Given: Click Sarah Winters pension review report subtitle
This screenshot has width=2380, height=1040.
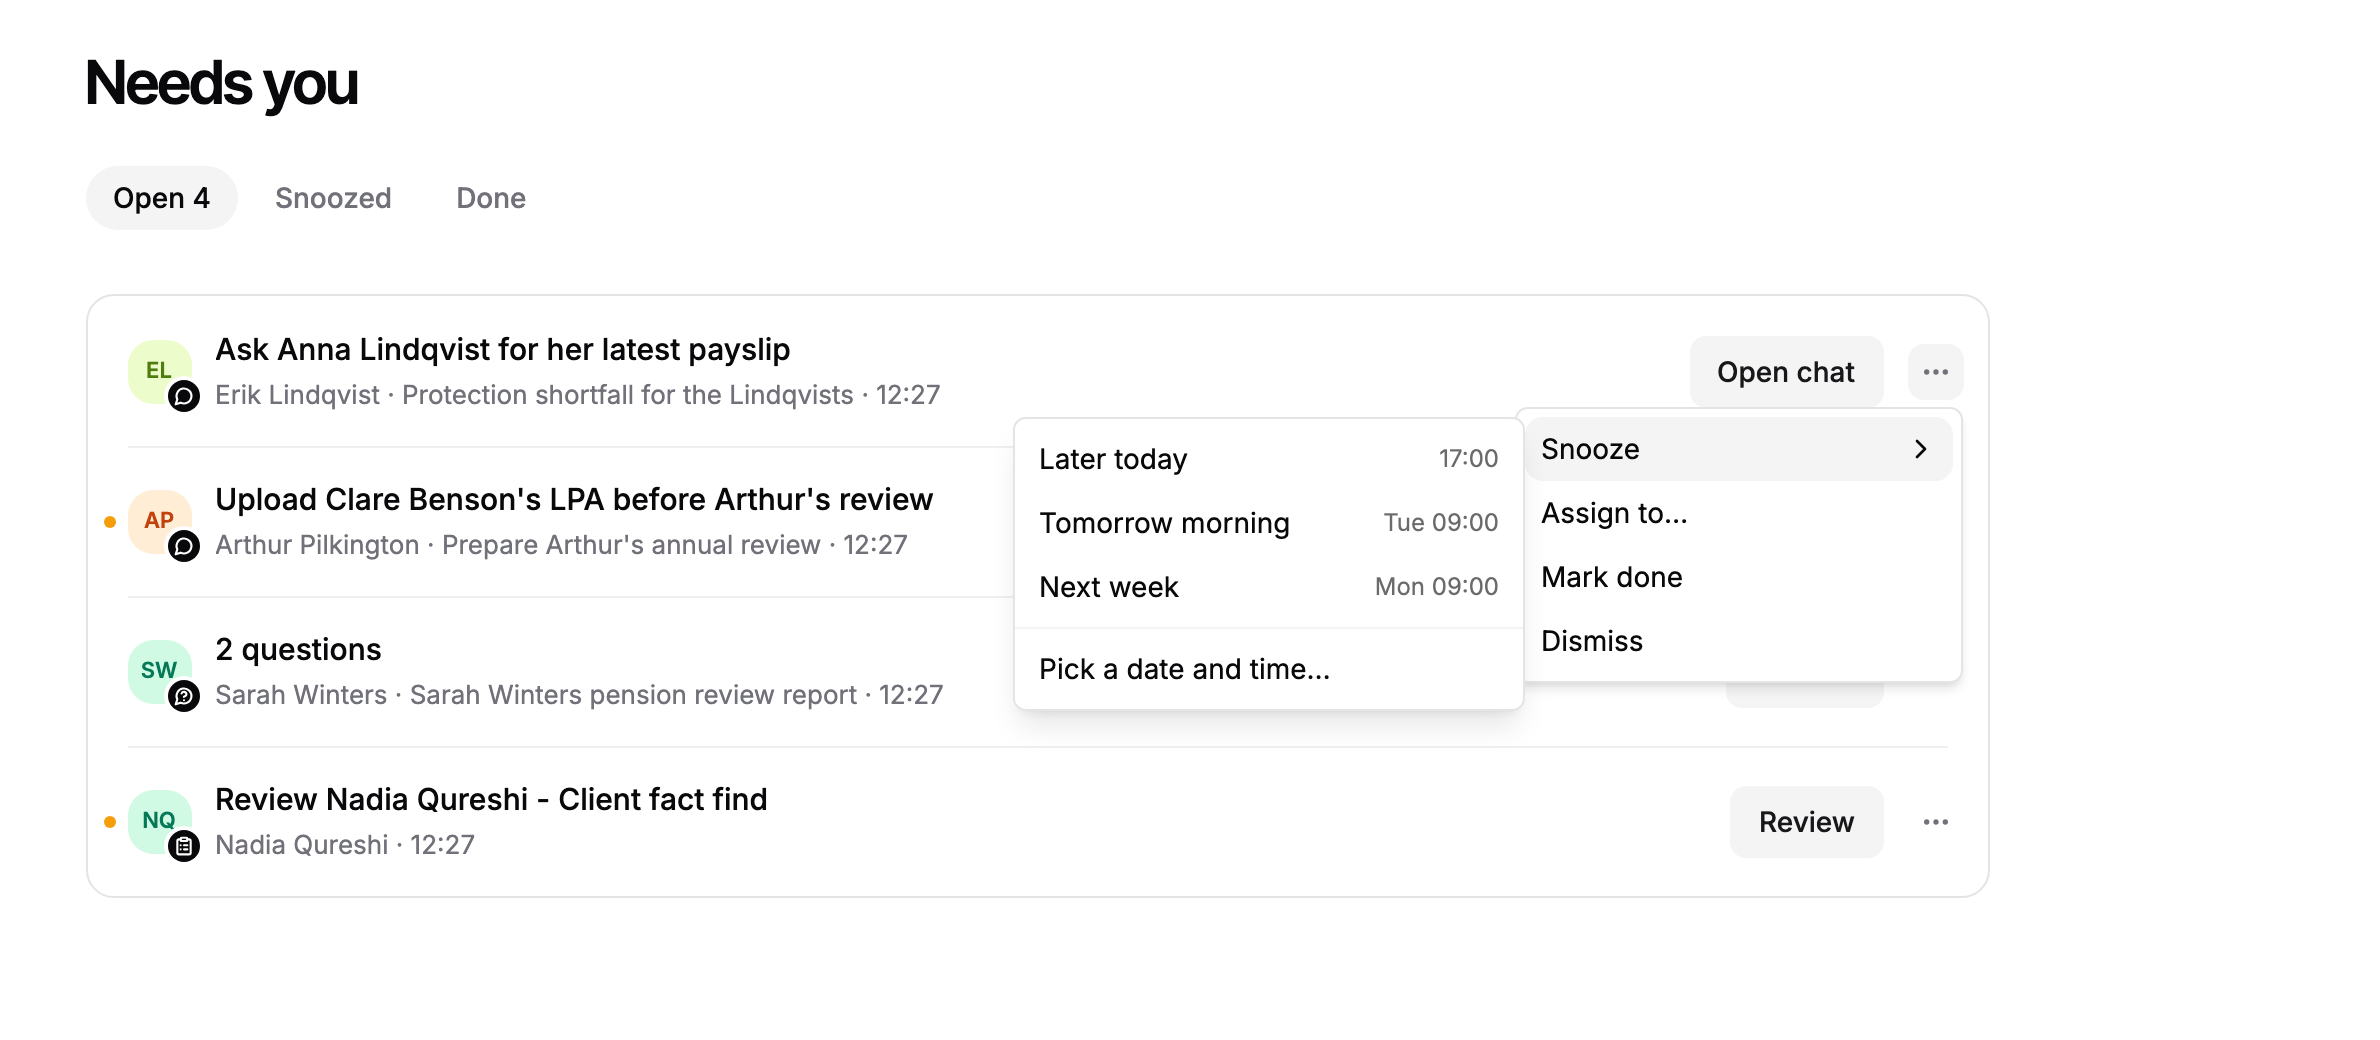Looking at the screenshot, I should point(633,695).
